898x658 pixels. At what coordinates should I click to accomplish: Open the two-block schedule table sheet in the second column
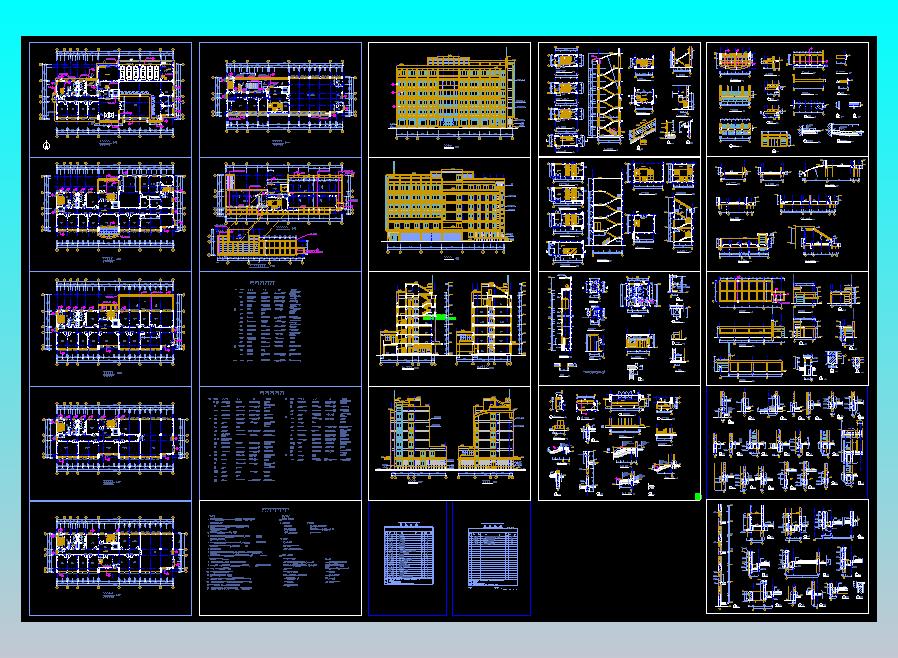(x=281, y=443)
